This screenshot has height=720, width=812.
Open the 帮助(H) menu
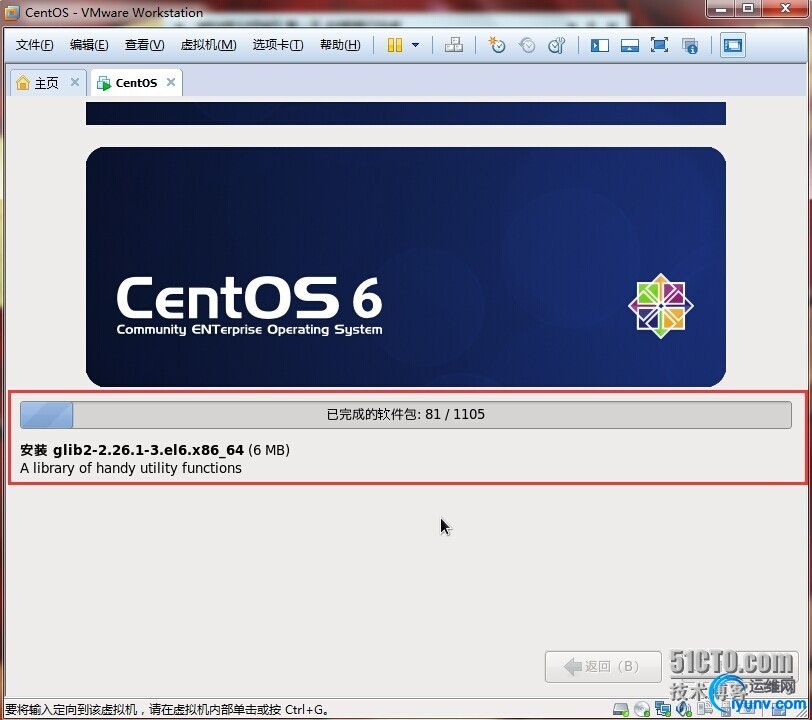click(340, 45)
